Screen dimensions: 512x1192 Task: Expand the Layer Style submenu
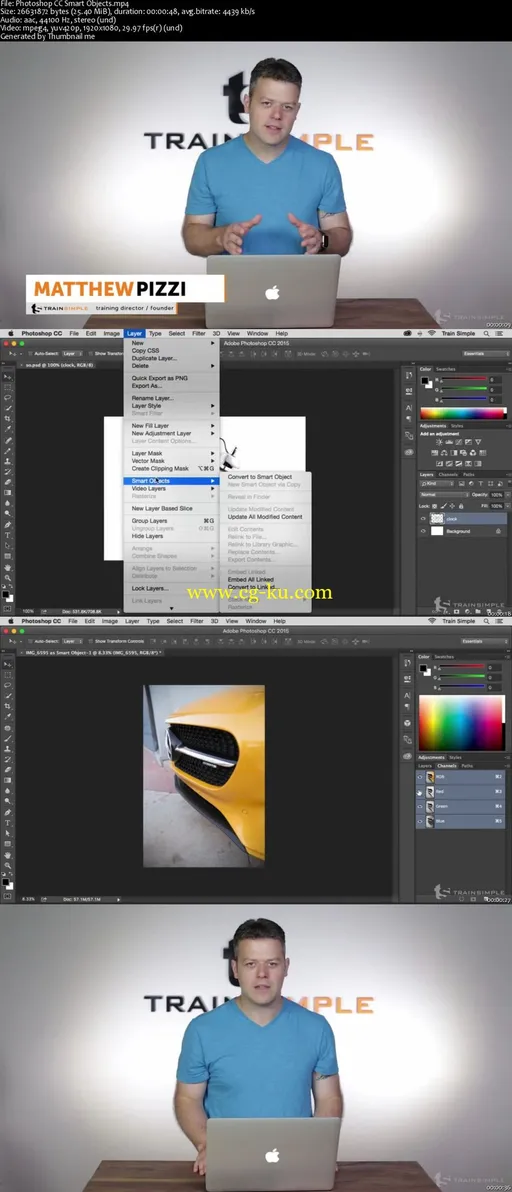tap(172, 406)
